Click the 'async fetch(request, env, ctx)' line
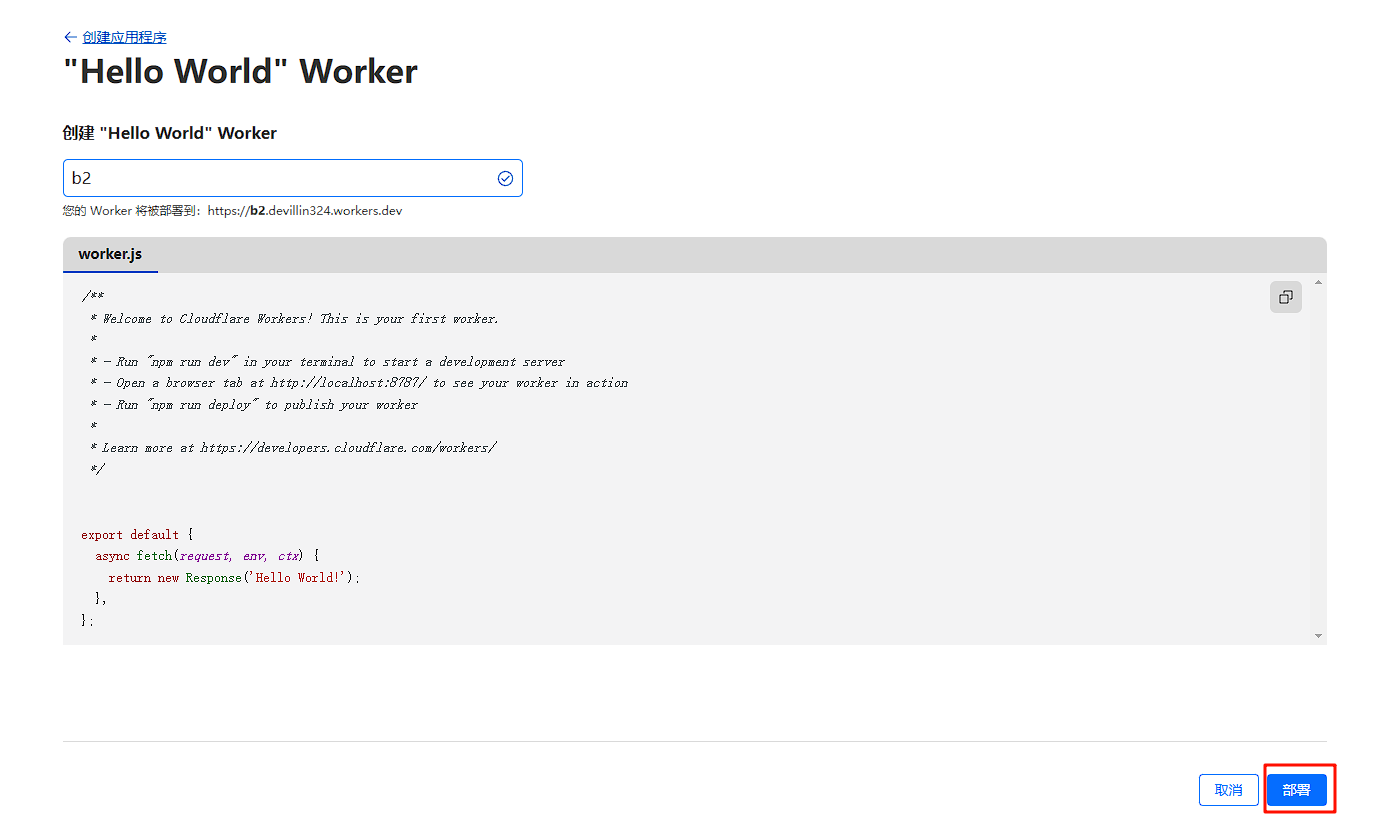The height and width of the screenshot is (821, 1376). [x=207, y=556]
